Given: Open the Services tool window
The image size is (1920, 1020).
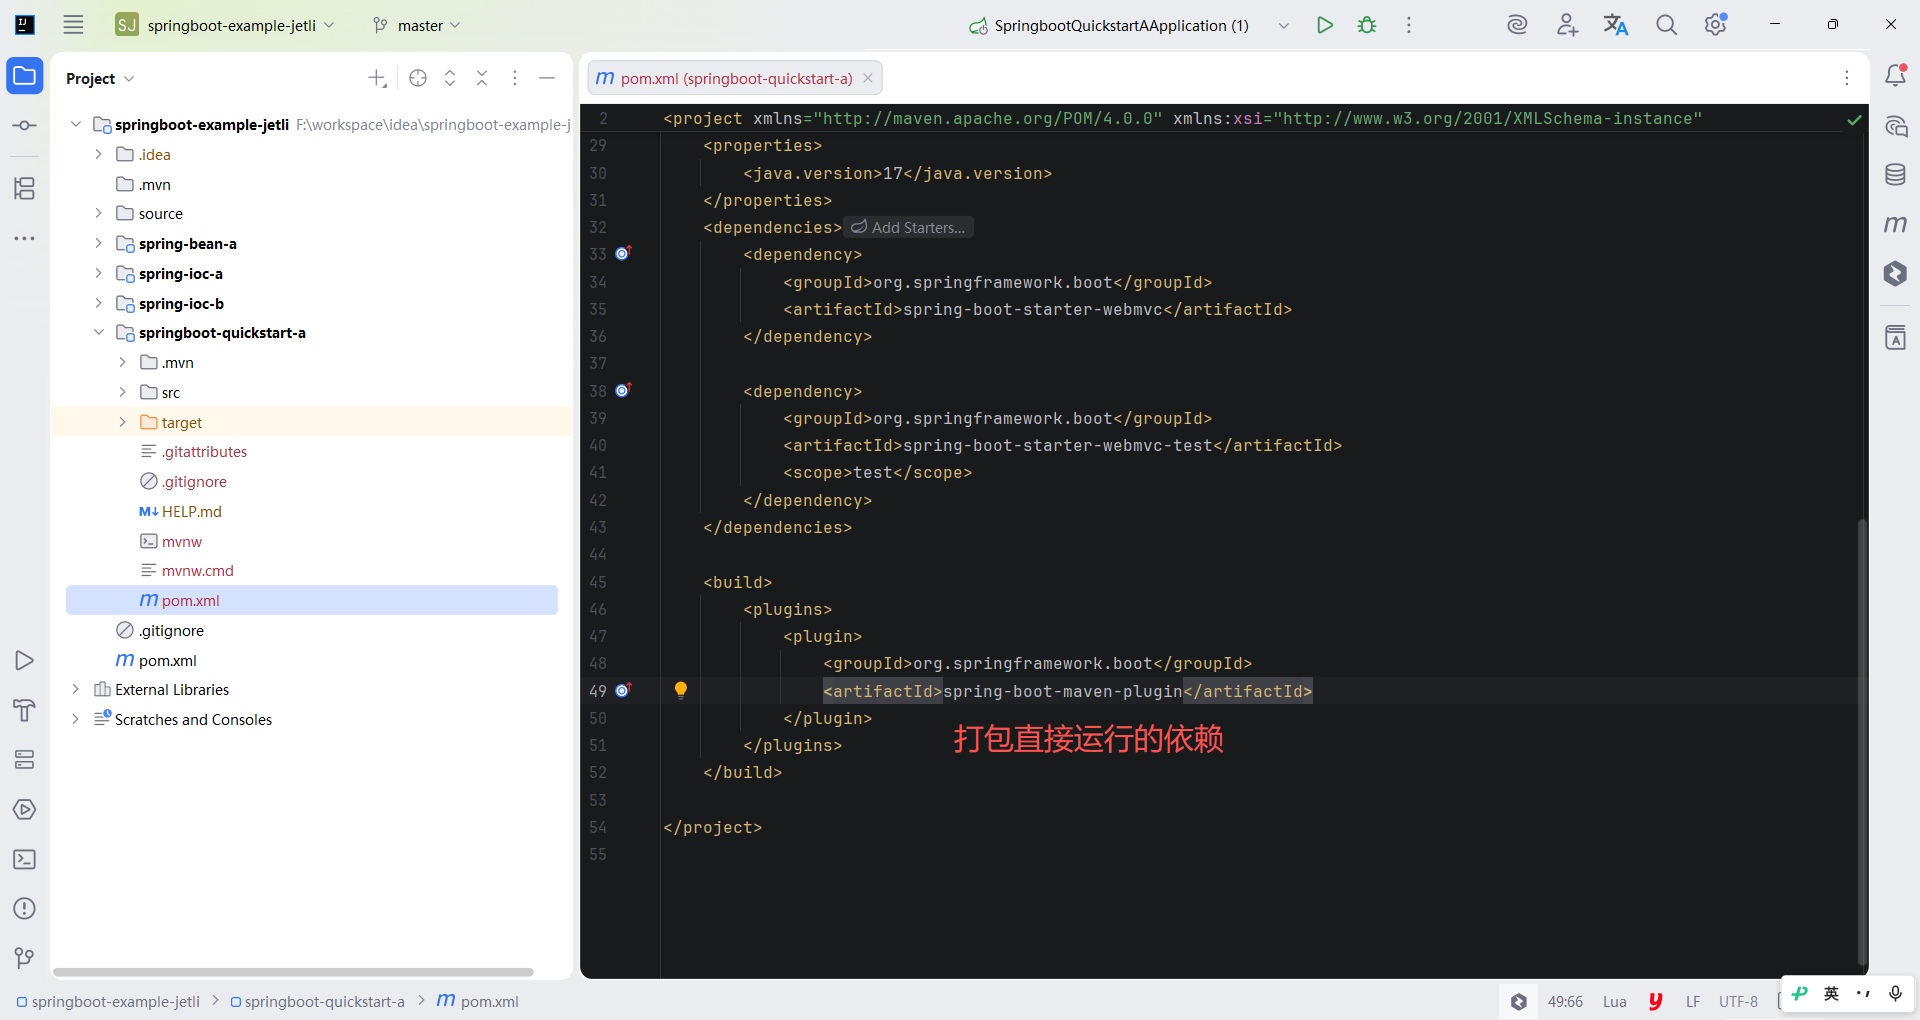Looking at the screenshot, I should (25, 760).
